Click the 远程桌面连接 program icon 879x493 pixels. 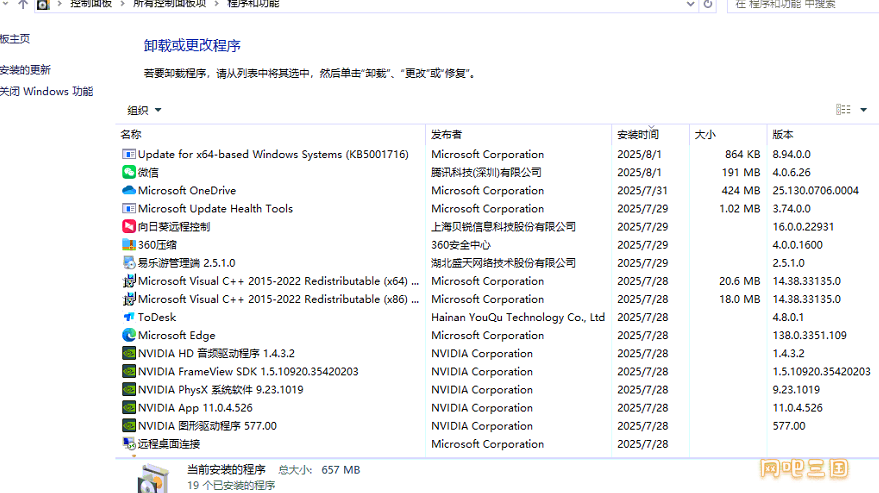tap(129, 444)
